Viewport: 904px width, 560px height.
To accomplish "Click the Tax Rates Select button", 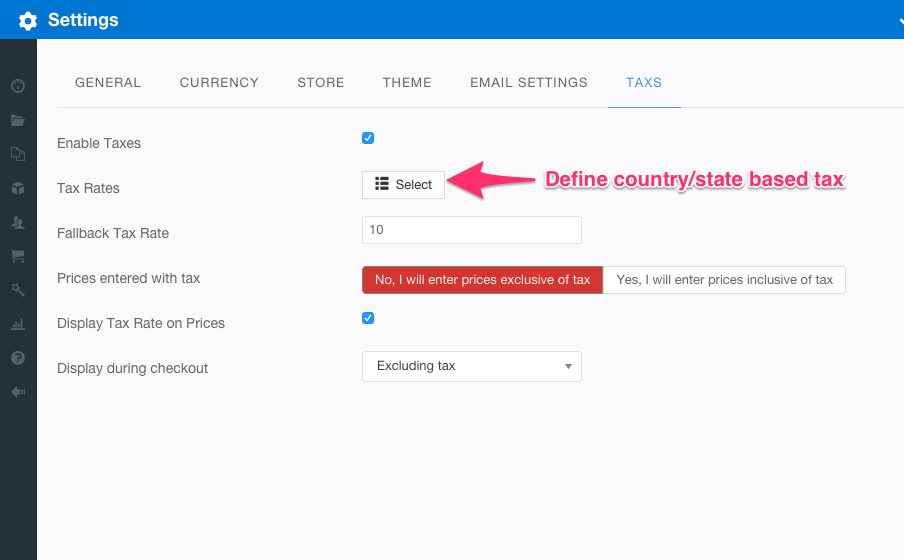I will (403, 185).
